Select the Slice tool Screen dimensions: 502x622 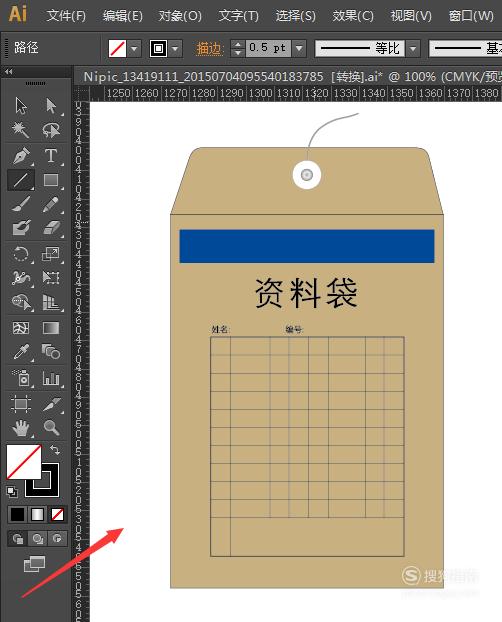(51, 403)
